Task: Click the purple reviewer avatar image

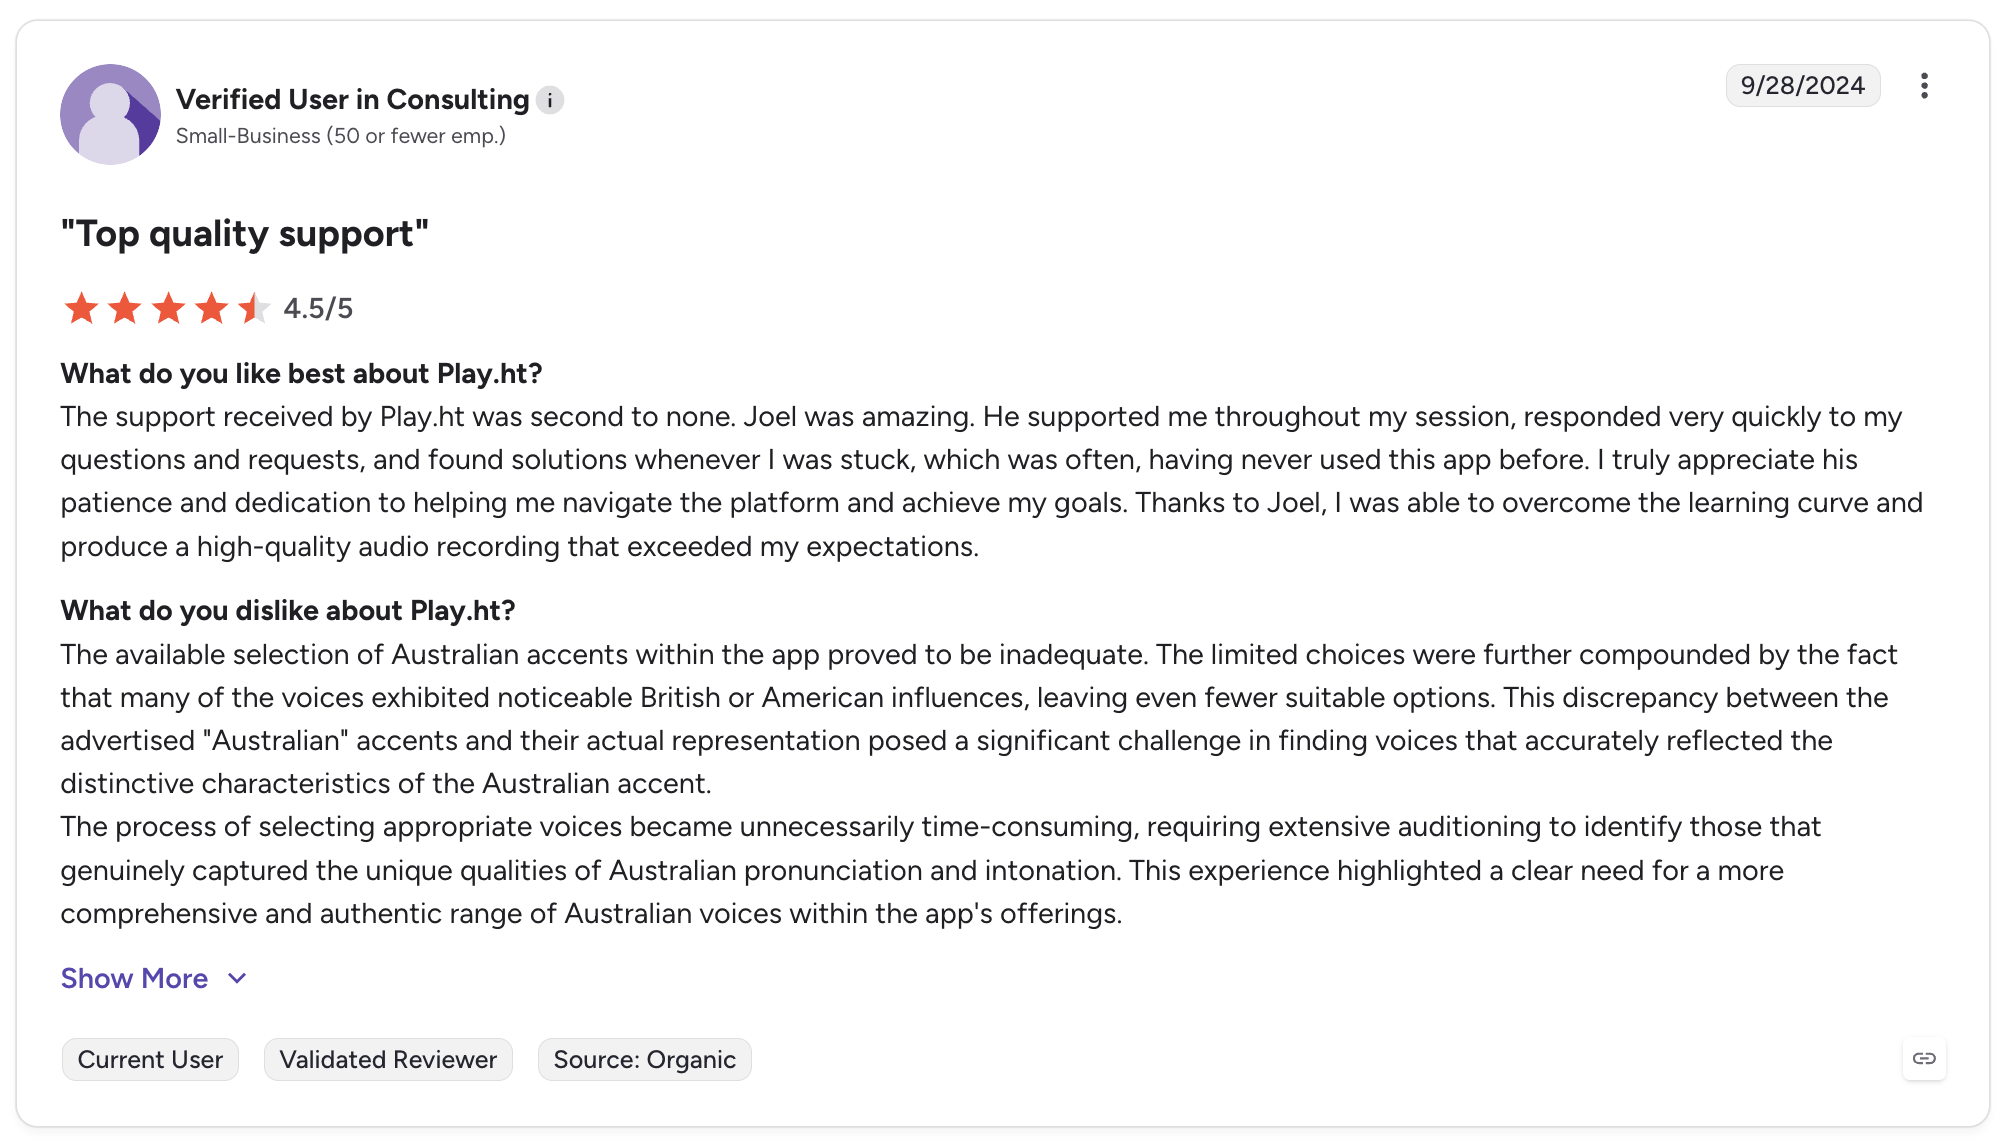Action: (x=110, y=114)
